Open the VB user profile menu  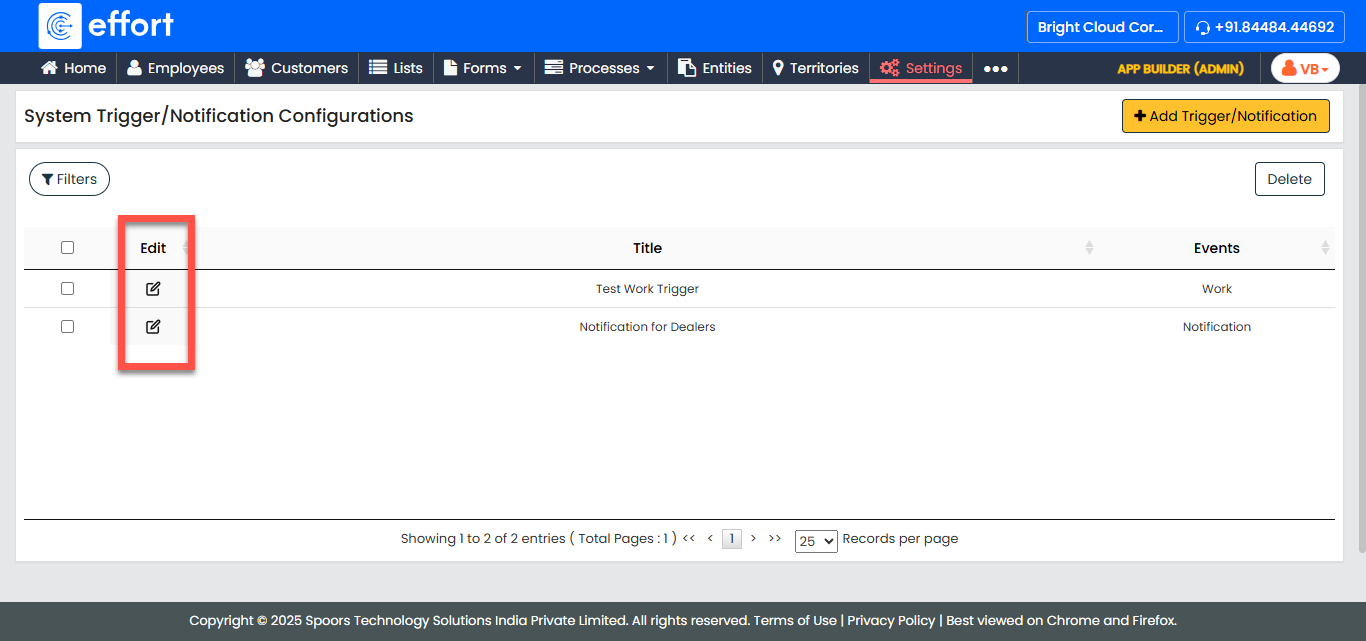click(x=1305, y=68)
